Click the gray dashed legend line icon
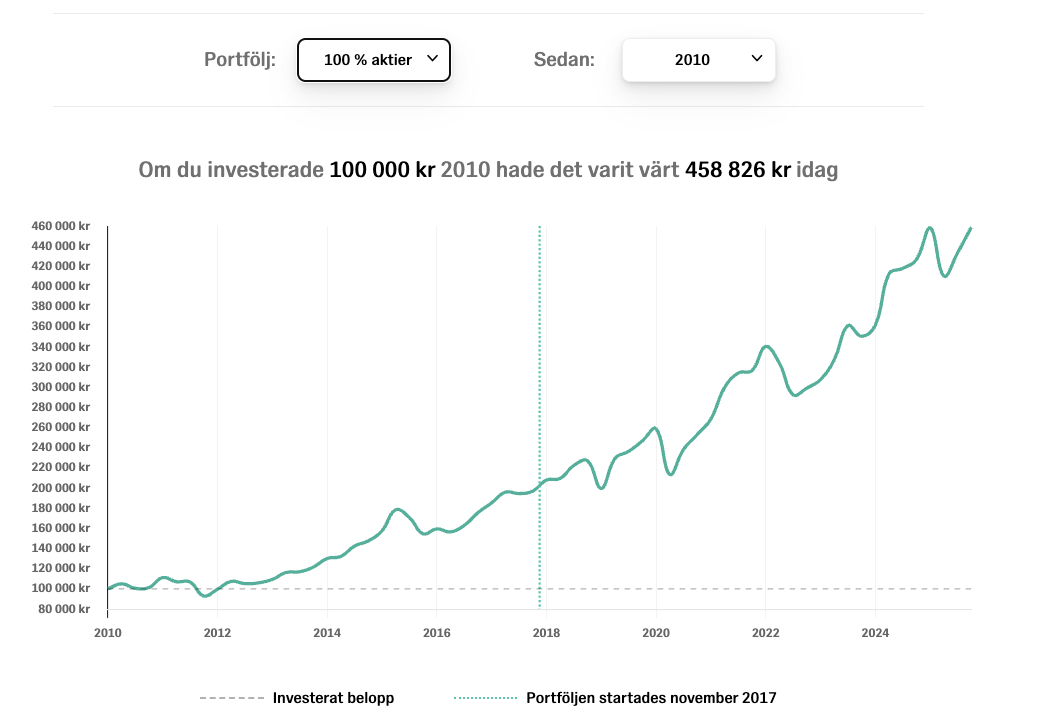This screenshot has width=1038, height=724. coord(229,698)
